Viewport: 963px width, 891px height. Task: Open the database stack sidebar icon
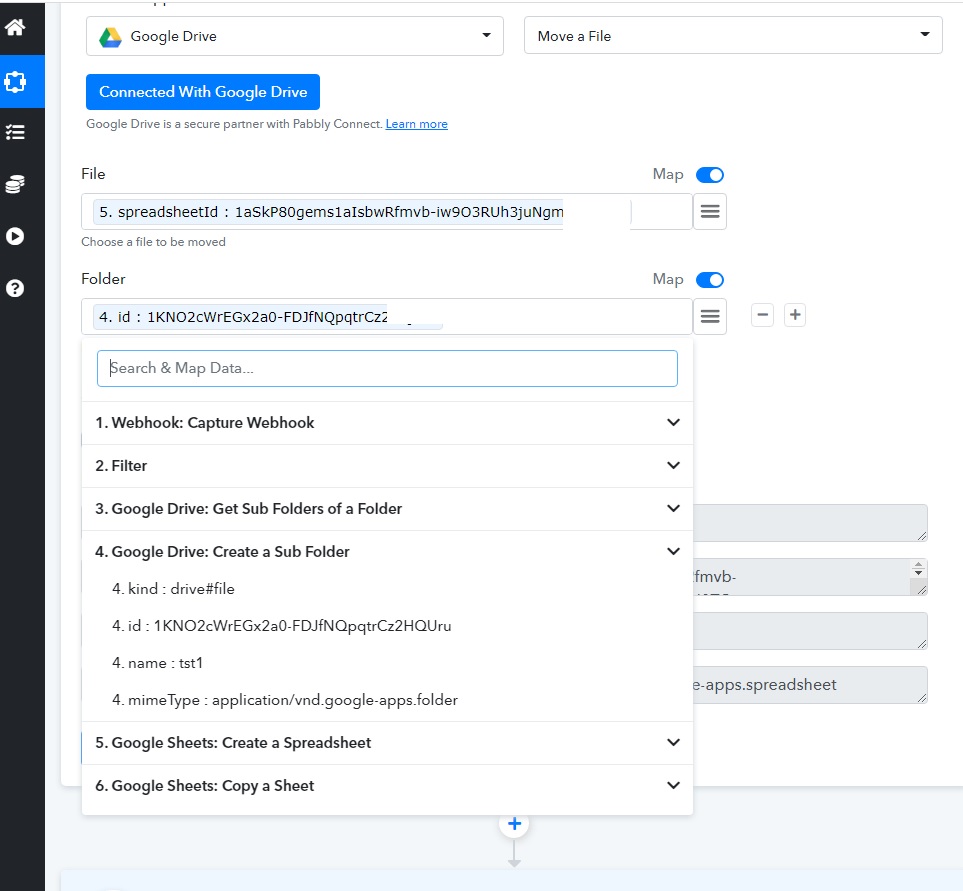click(x=15, y=184)
